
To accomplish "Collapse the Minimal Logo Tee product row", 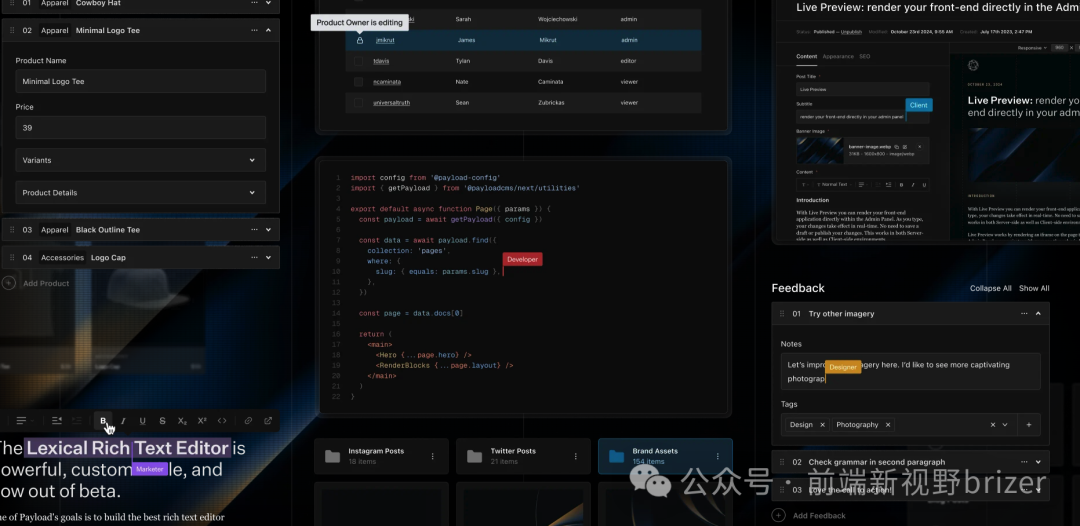I will 269,30.
